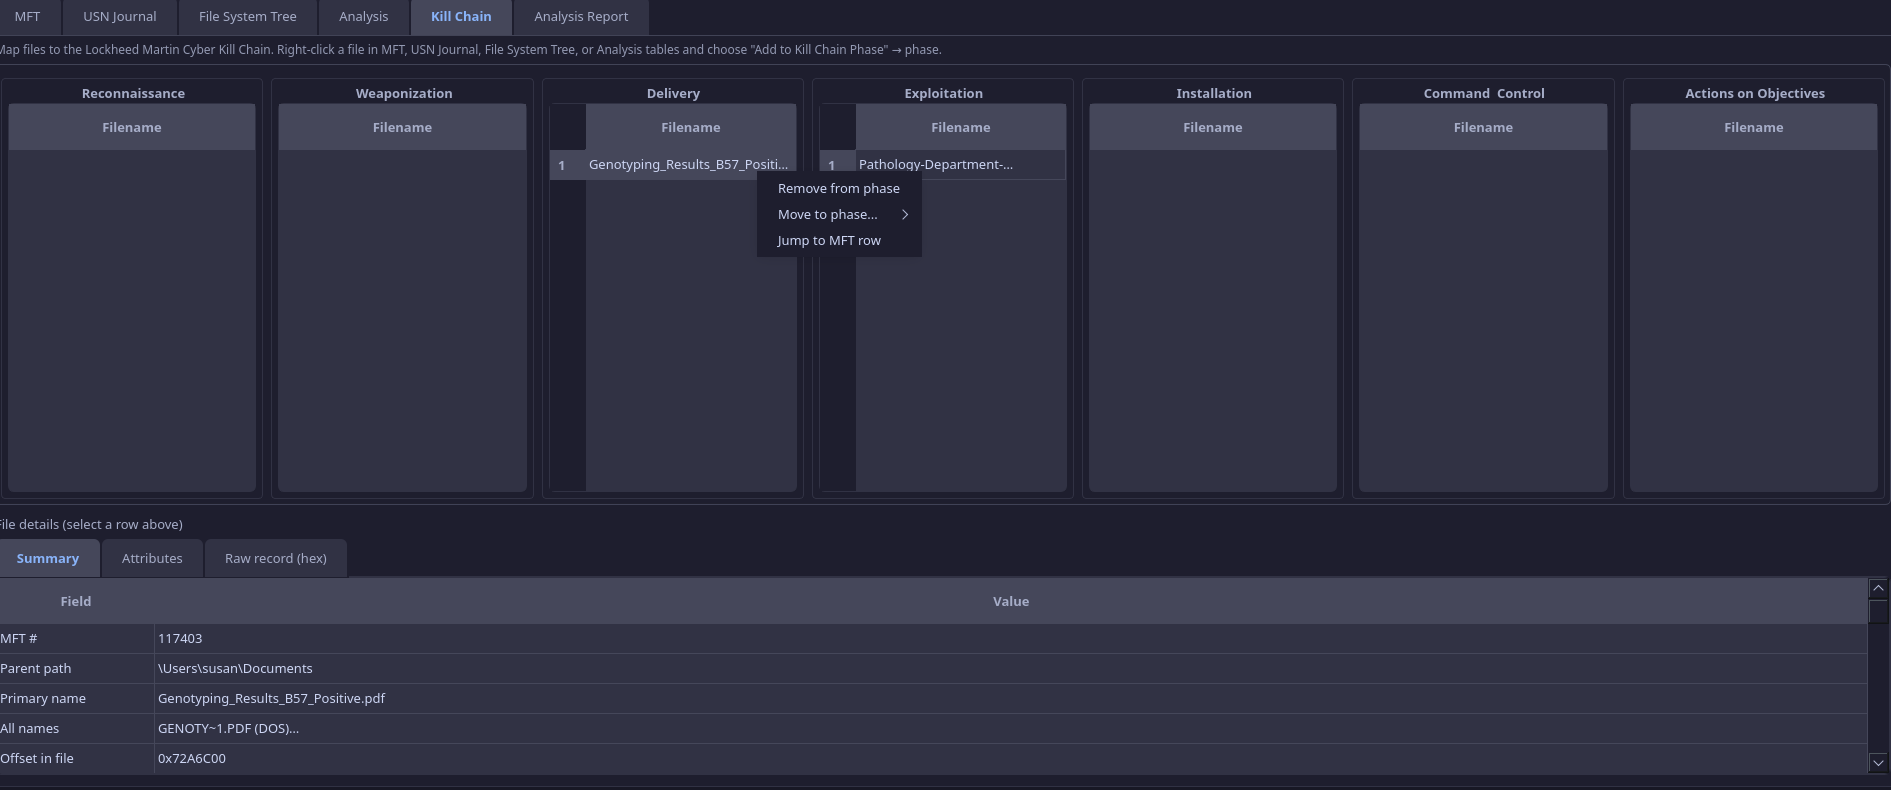This screenshot has height=790, width=1891.
Task: Click 'Jump to MFT row' menu entry
Action: pyautogui.click(x=828, y=241)
